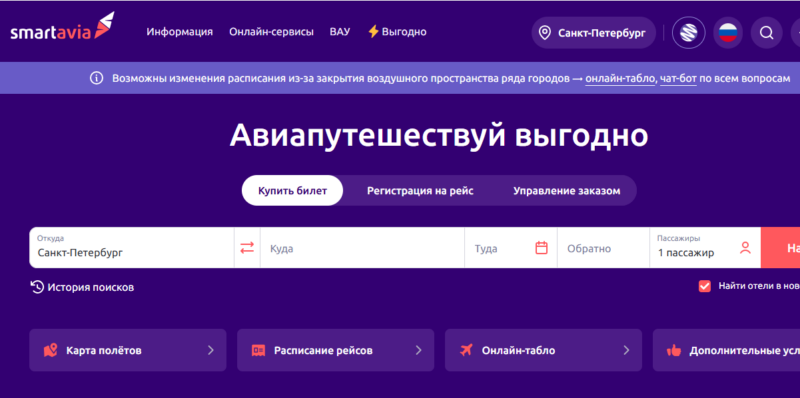The image size is (800, 398).
Task: Click the passenger person icon
Action: tap(745, 248)
